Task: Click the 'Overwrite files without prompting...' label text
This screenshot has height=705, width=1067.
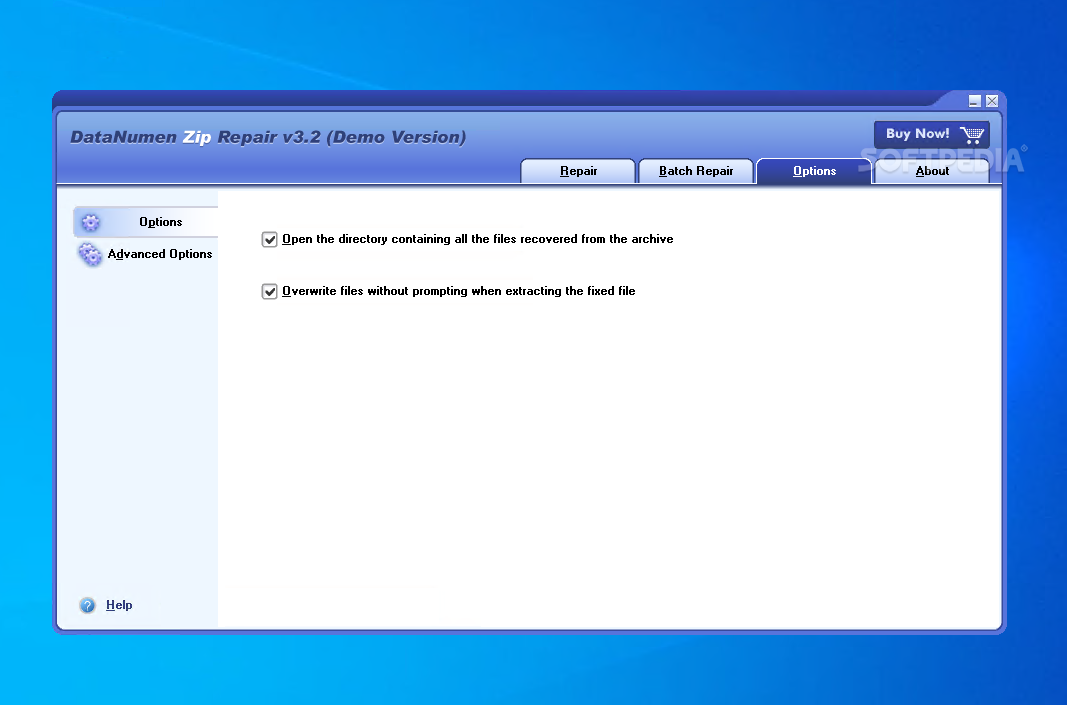Action: (459, 291)
